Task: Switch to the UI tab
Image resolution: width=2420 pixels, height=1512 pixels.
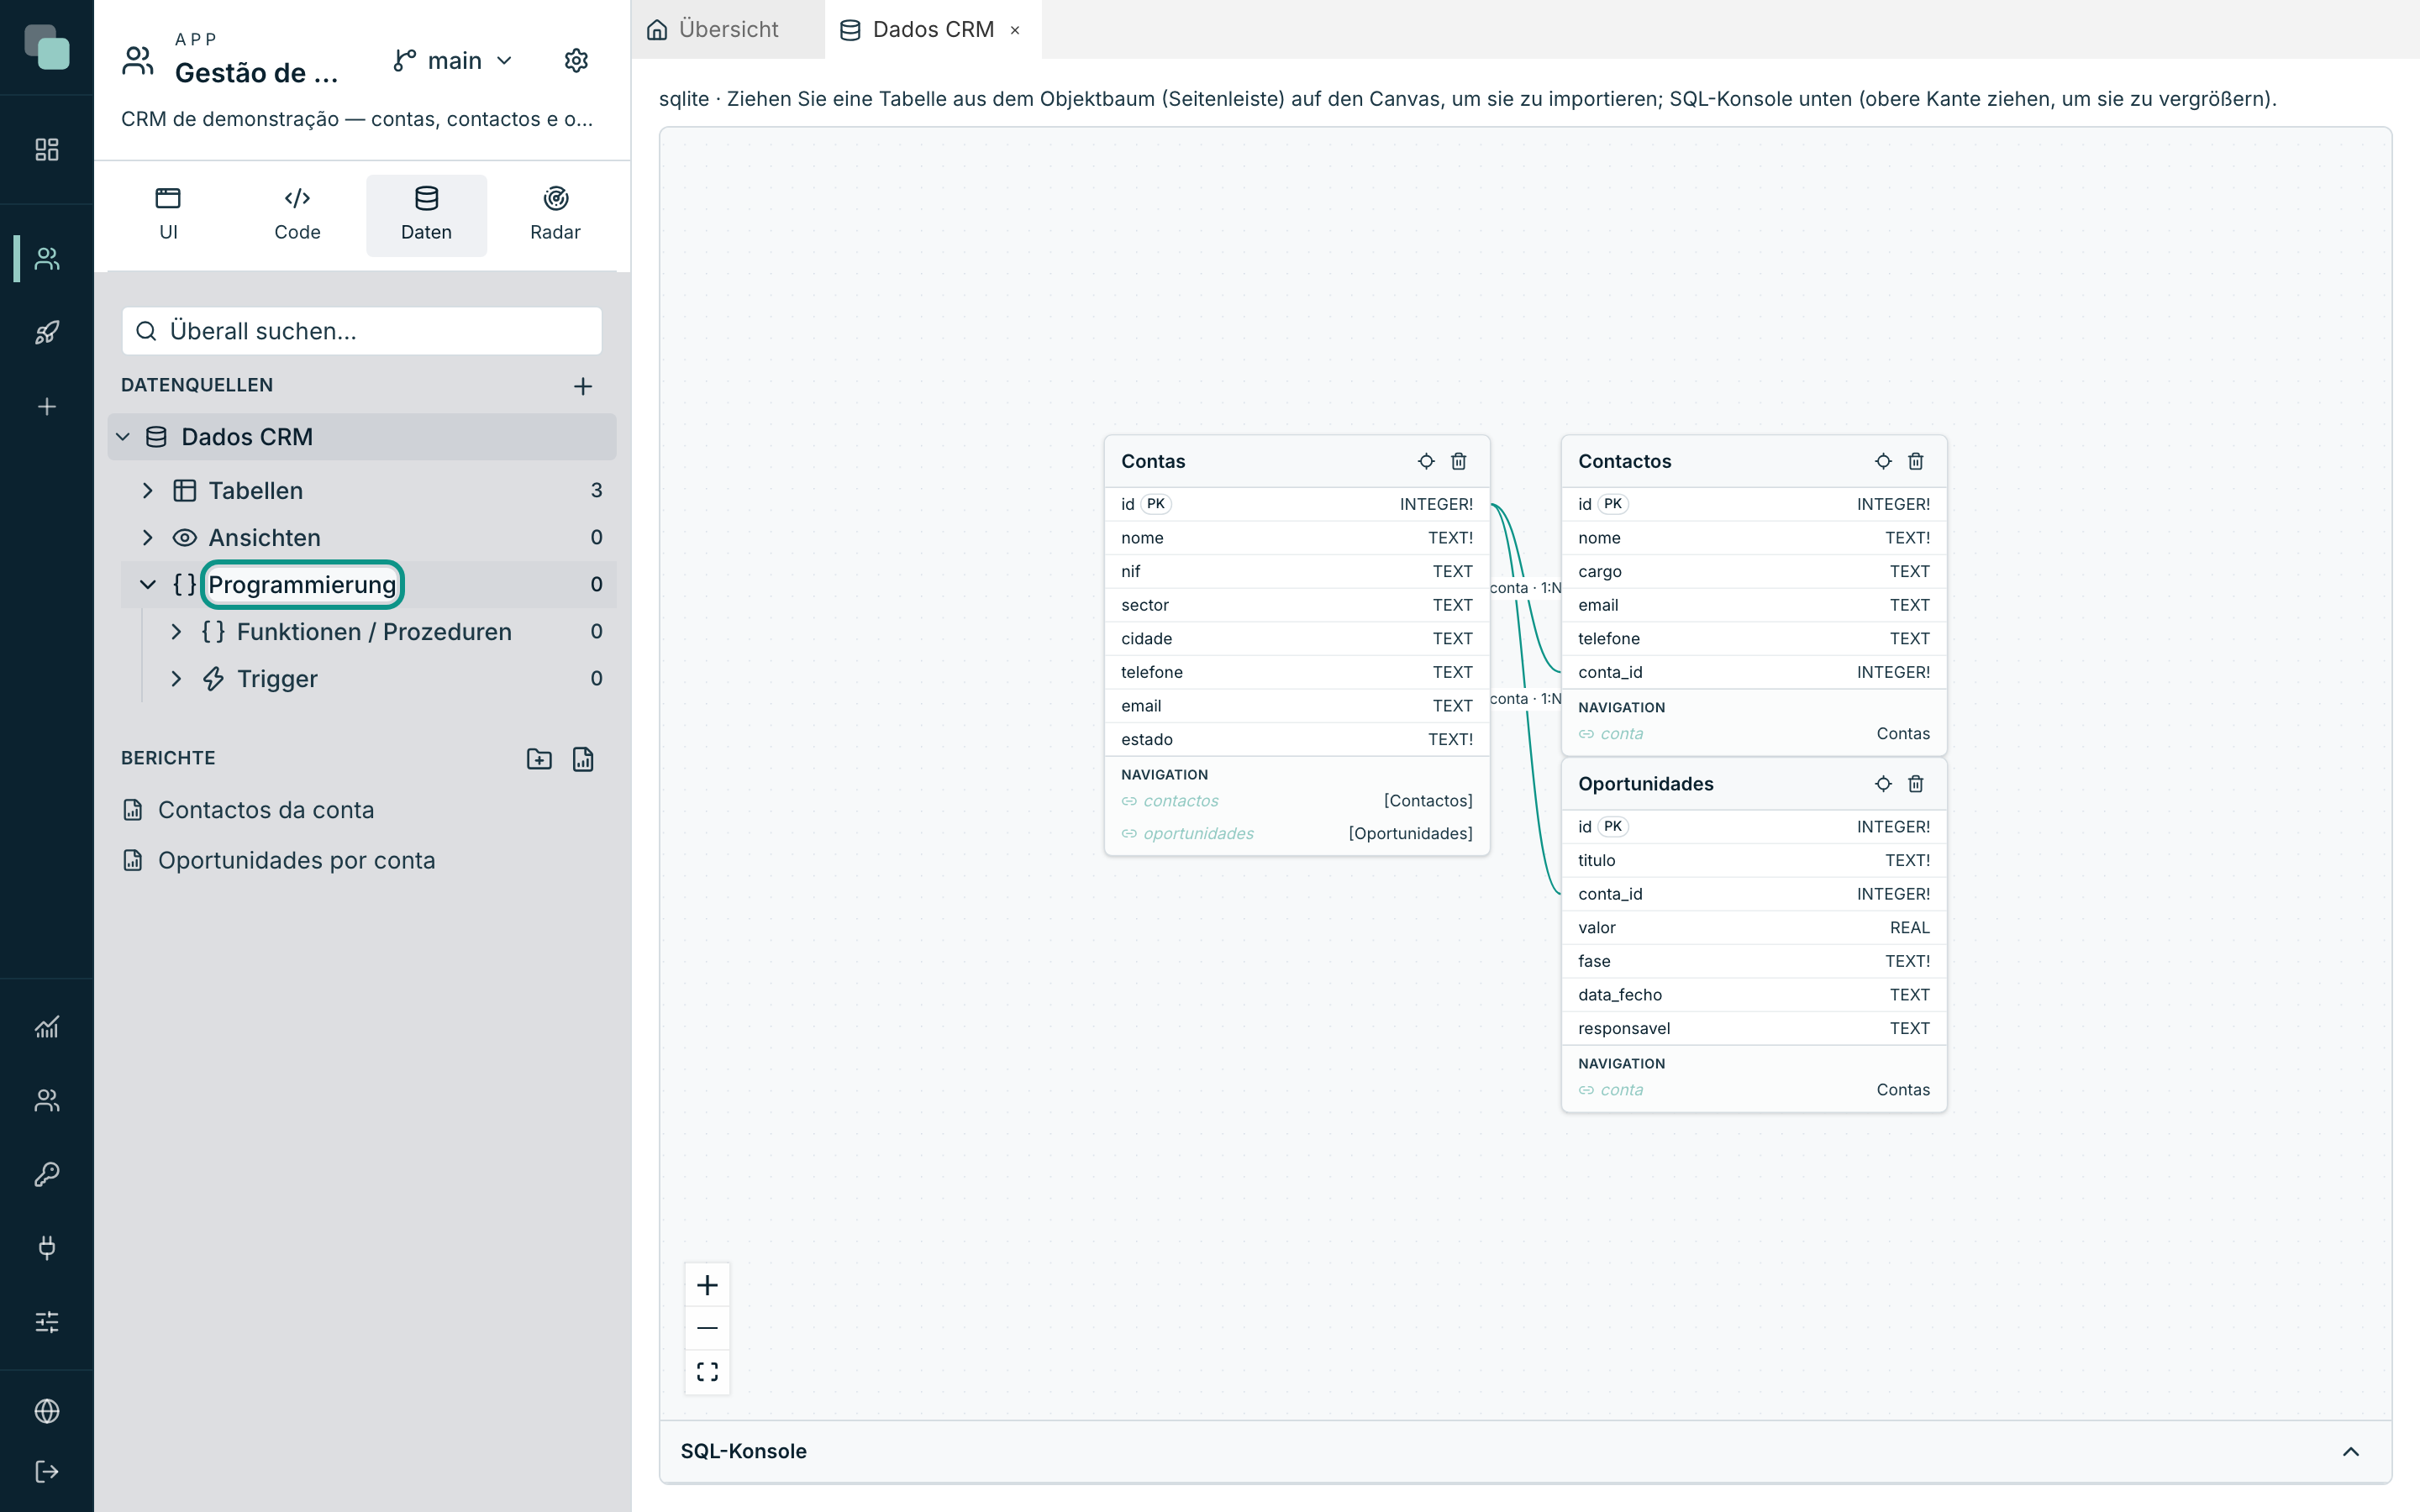Action: (x=168, y=215)
